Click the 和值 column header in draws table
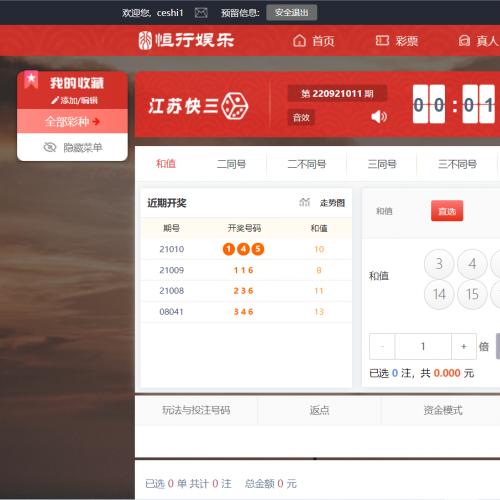The width and height of the screenshot is (500, 500). [319, 228]
